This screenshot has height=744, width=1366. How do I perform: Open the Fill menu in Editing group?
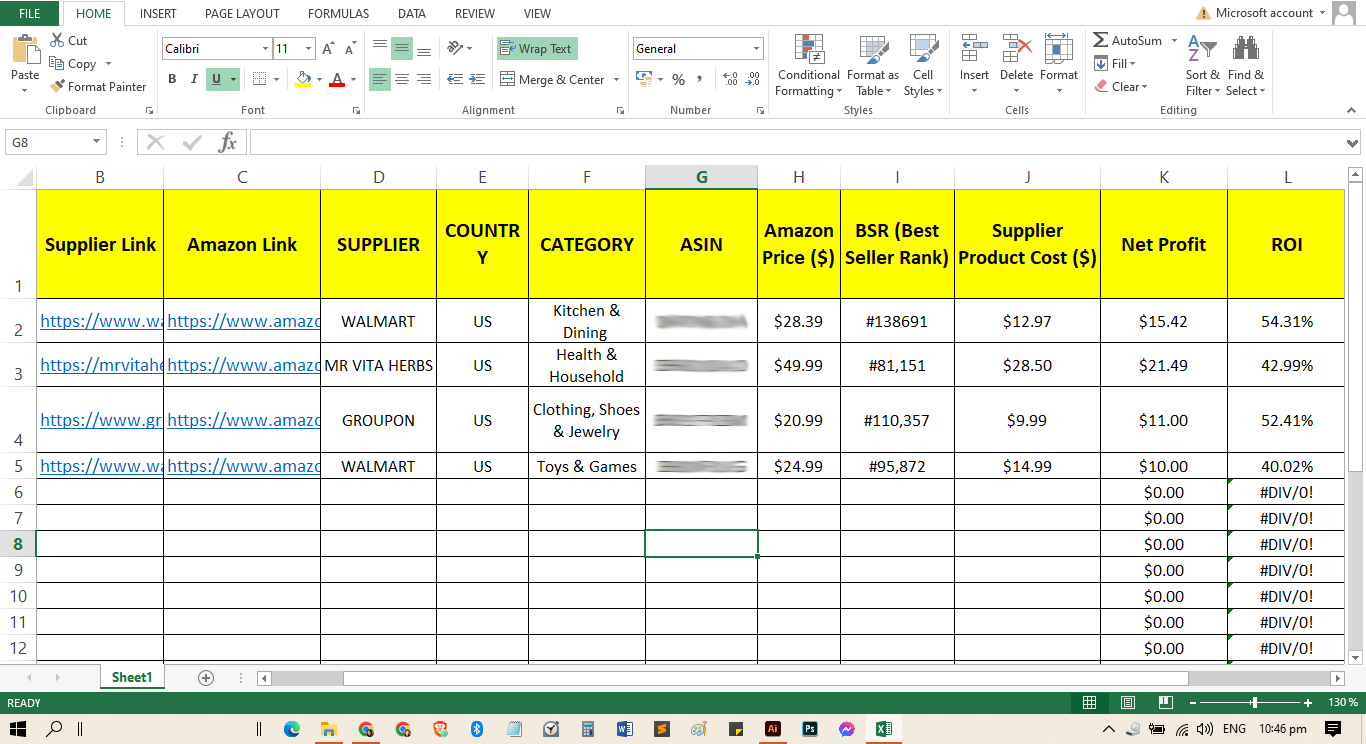point(1115,64)
